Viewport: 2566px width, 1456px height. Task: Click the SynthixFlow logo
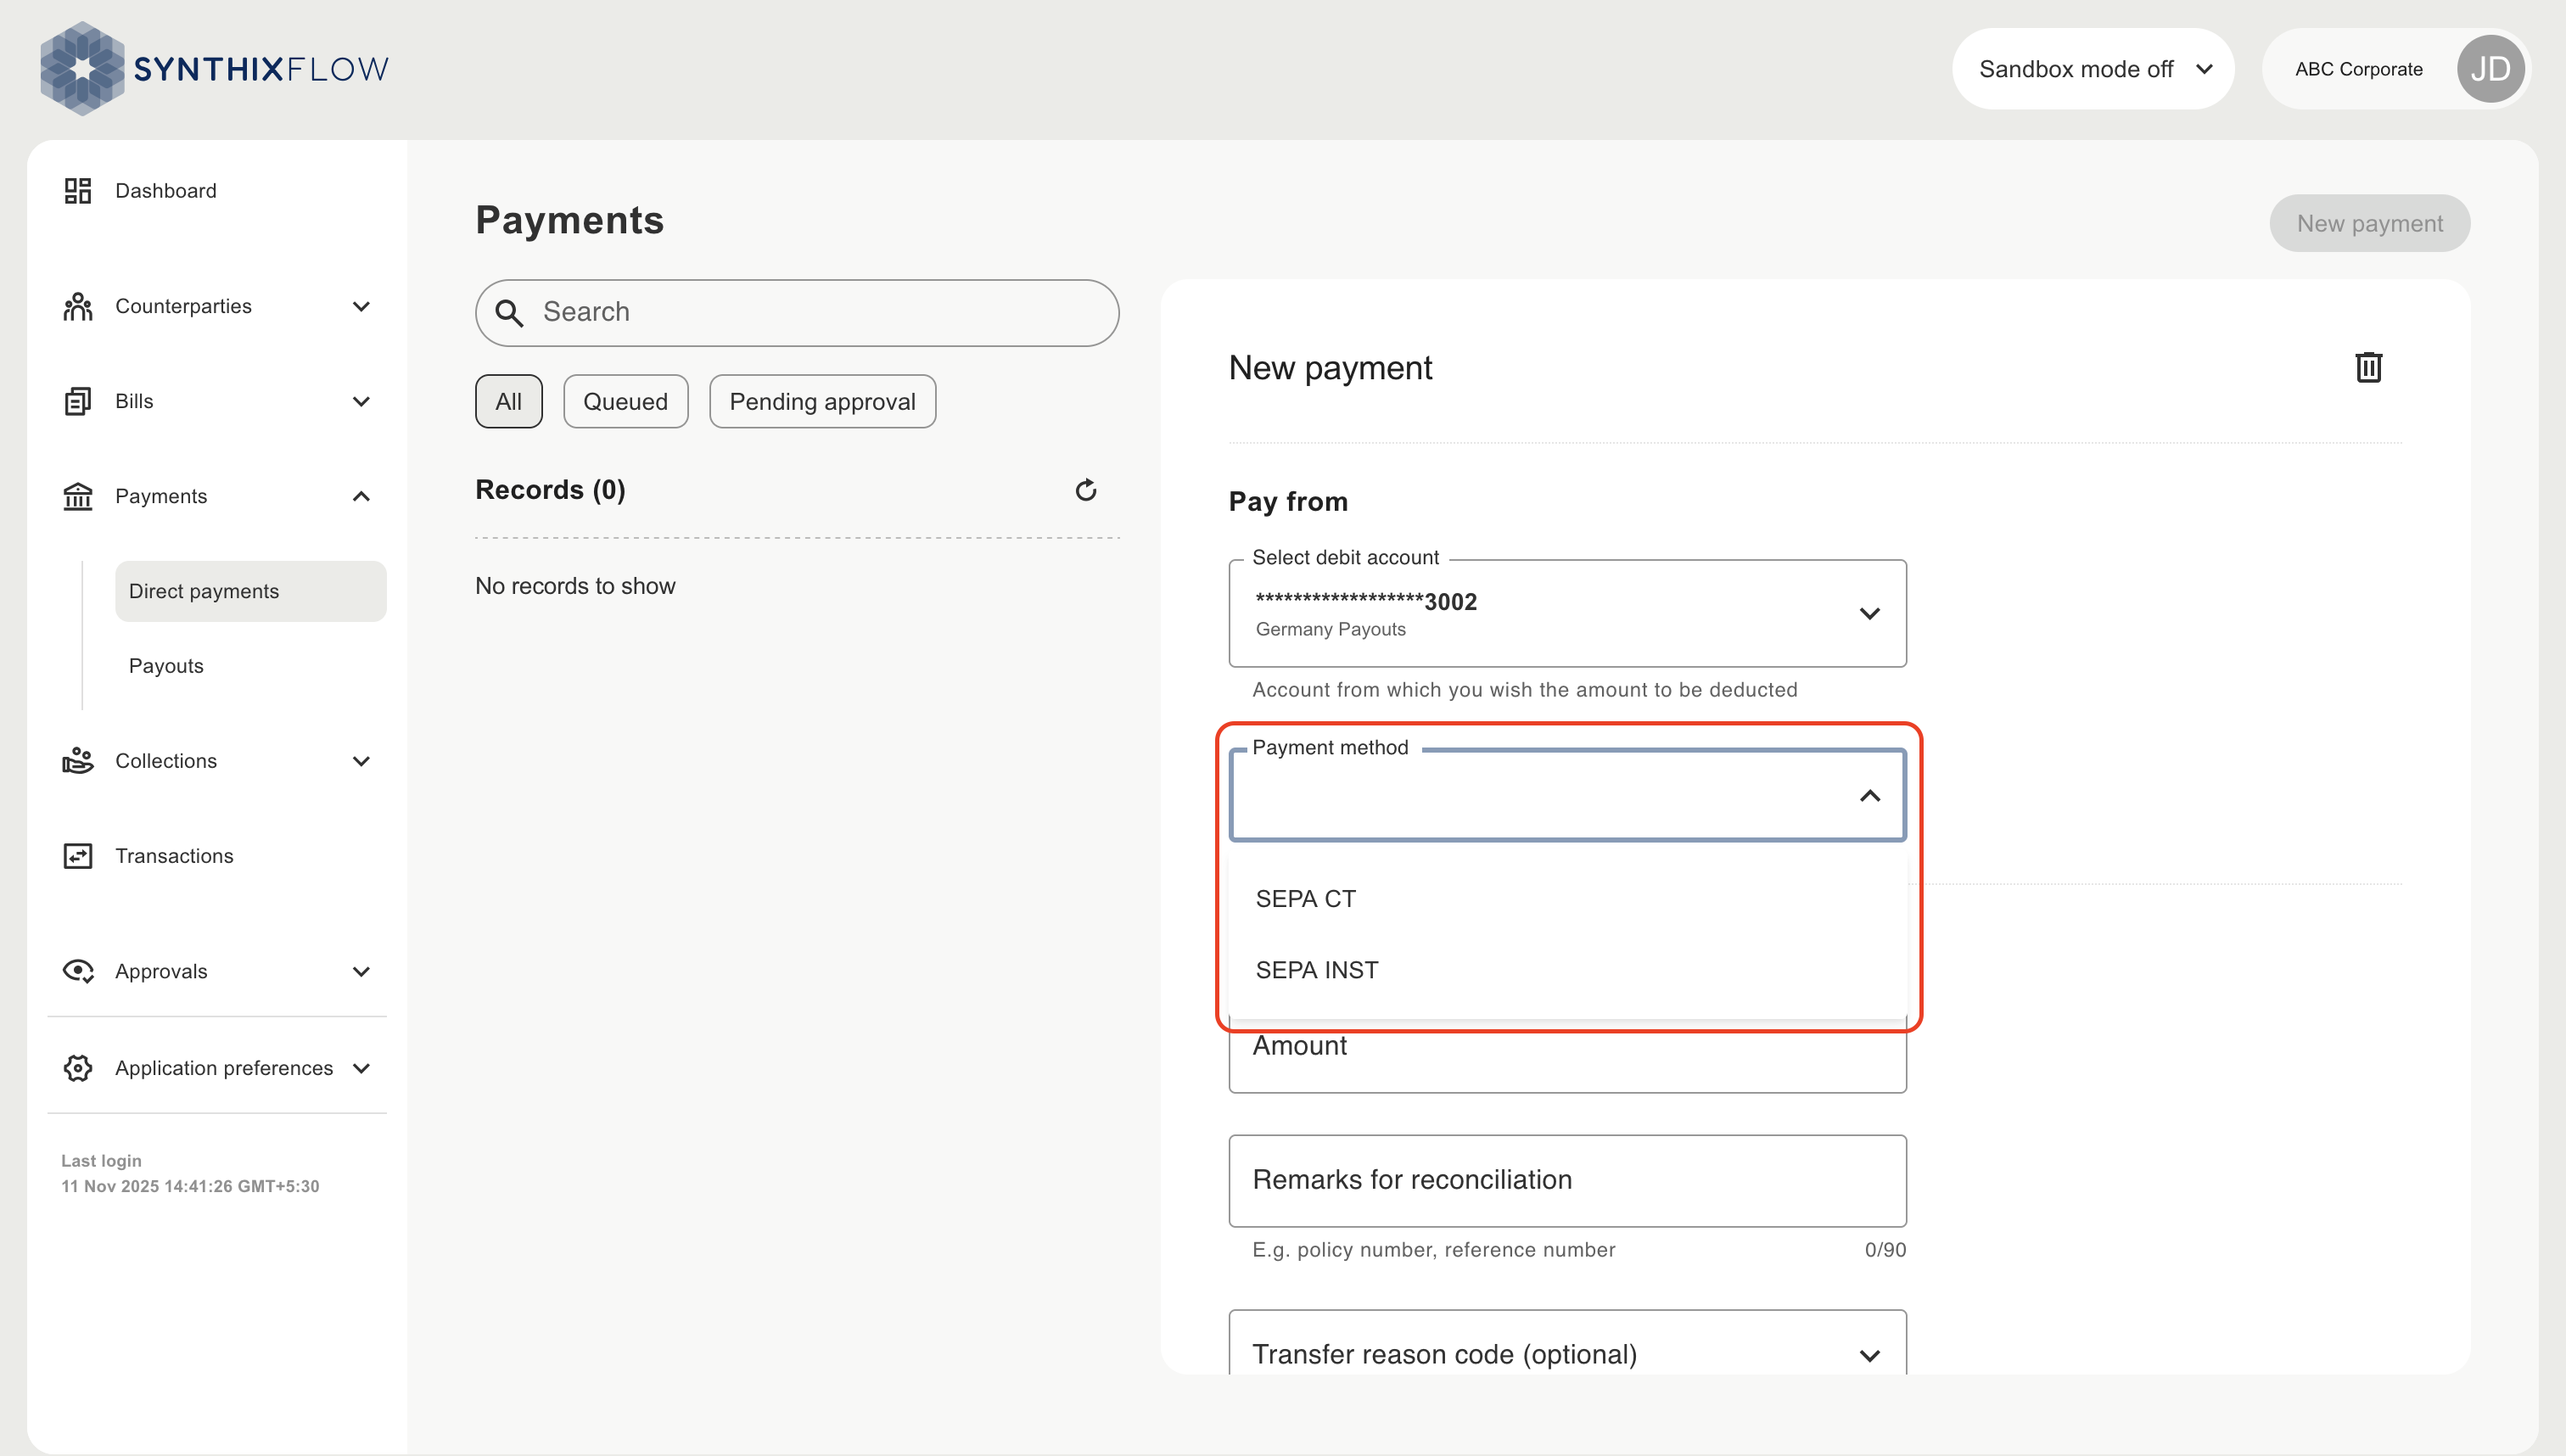214,68
